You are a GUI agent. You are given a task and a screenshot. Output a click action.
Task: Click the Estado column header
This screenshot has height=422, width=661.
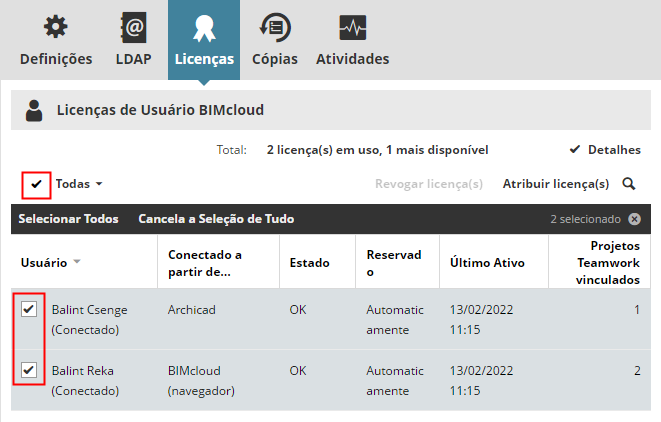point(309,263)
